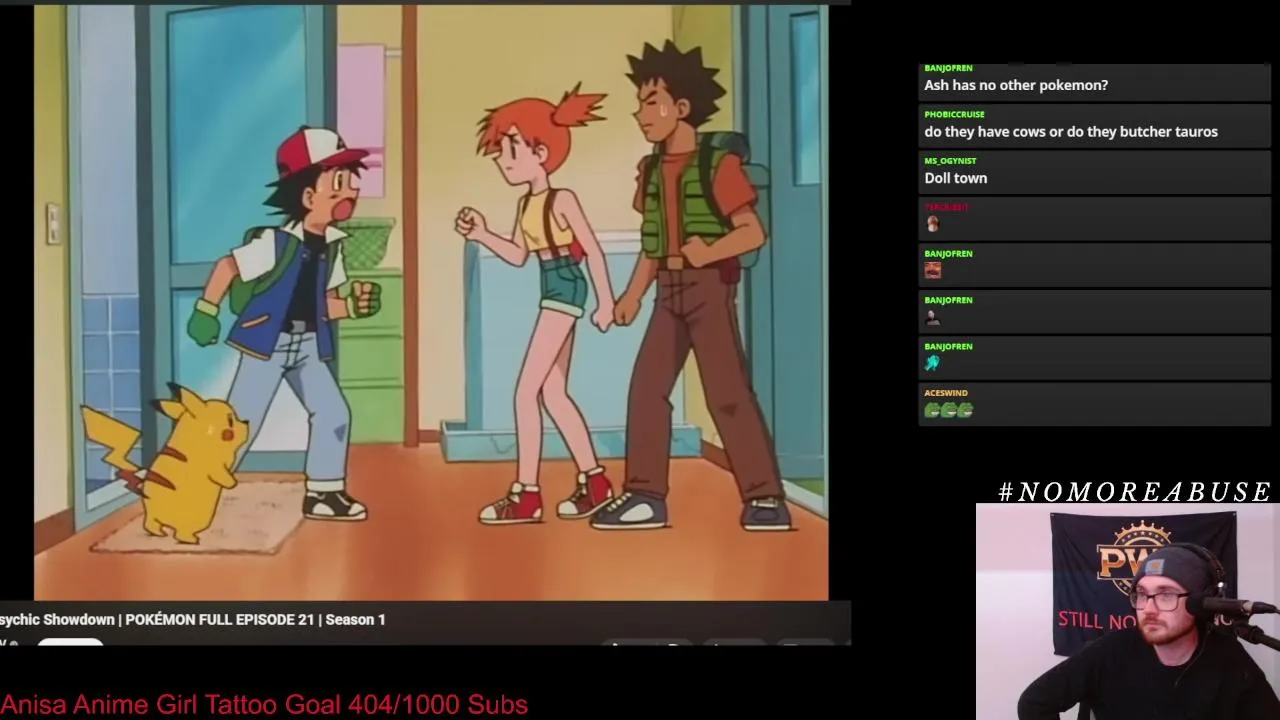Click the MS_OGYNIST username in chat
The image size is (1280, 720).
click(950, 161)
